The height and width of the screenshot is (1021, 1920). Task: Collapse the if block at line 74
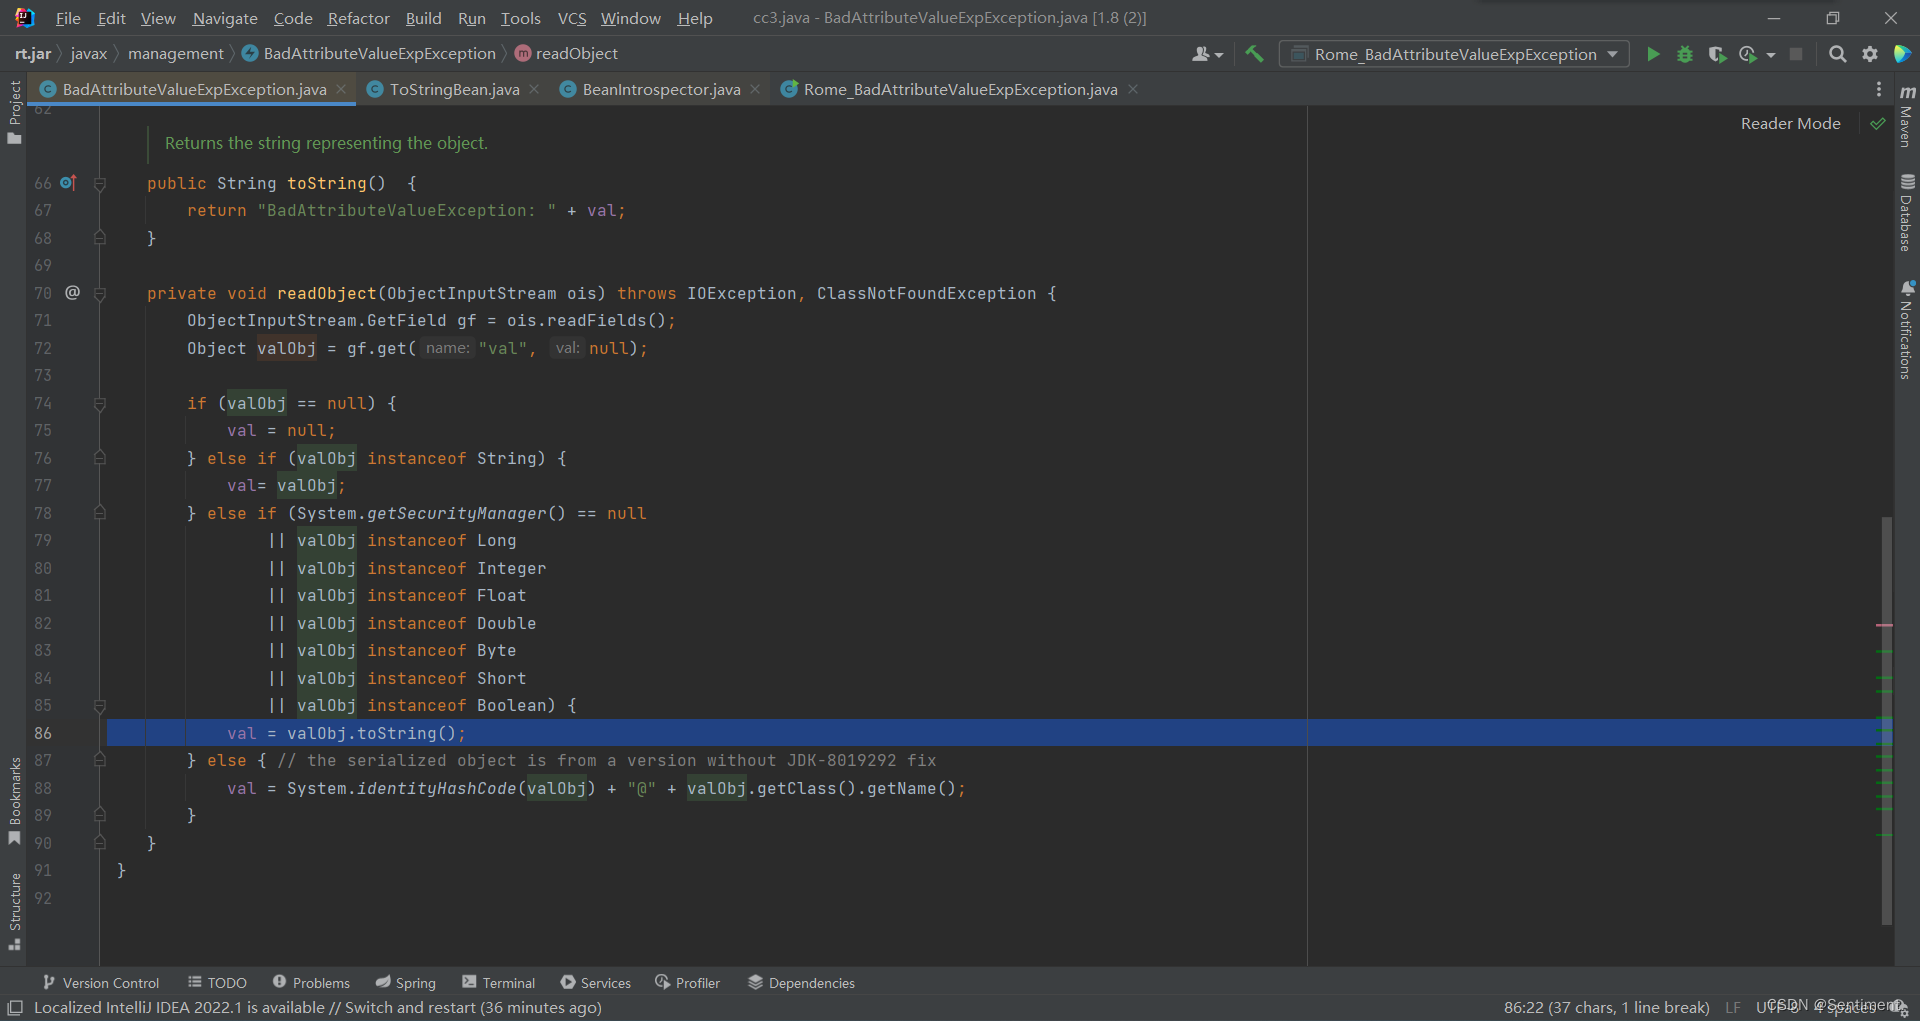click(x=100, y=404)
